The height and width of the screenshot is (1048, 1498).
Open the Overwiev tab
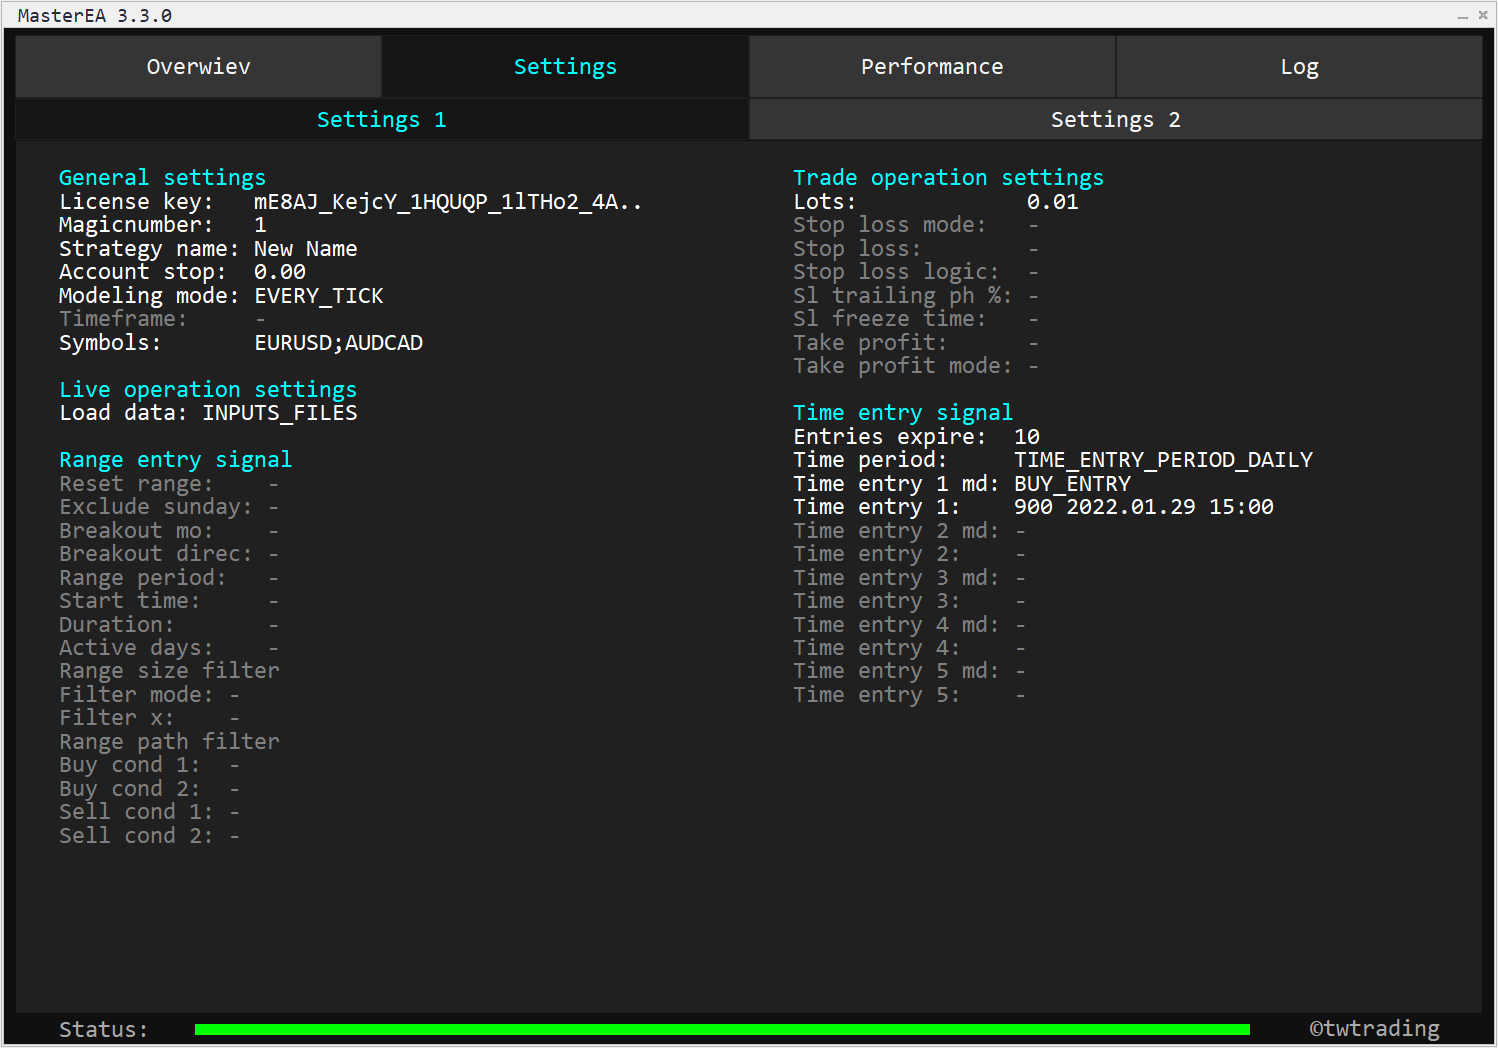click(198, 67)
